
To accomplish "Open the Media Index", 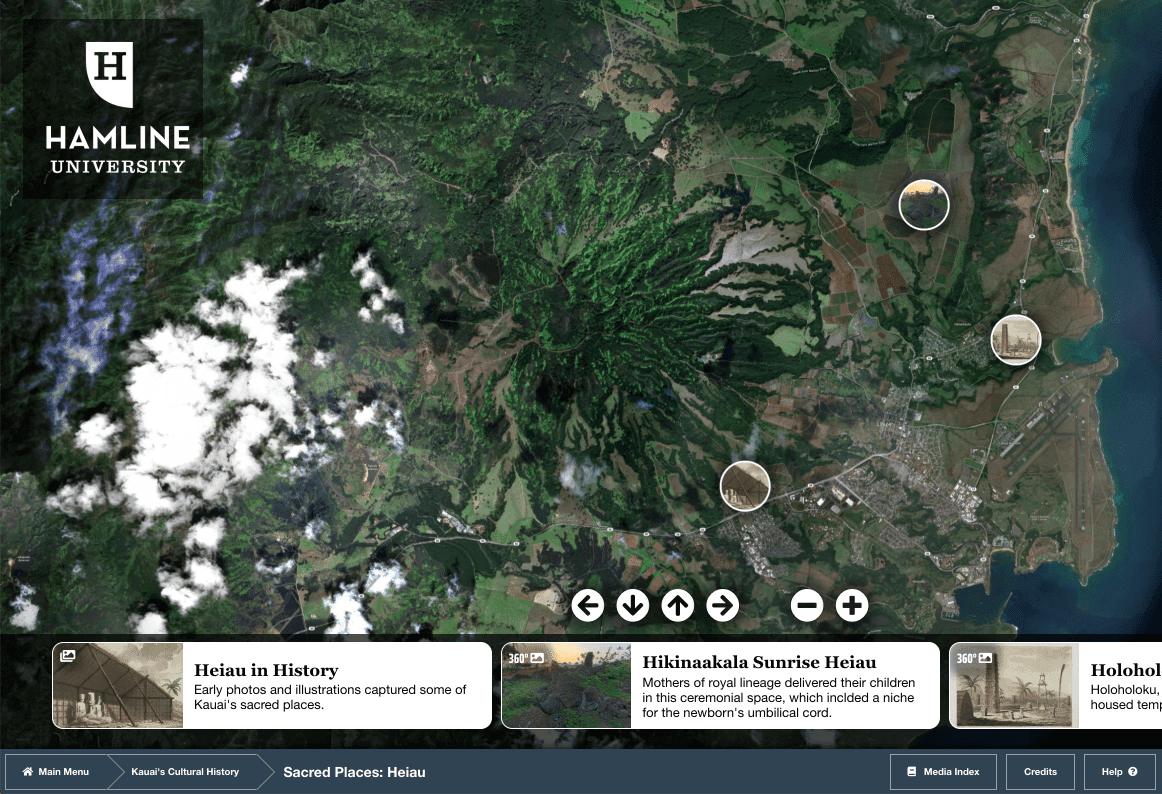I will coord(943,772).
